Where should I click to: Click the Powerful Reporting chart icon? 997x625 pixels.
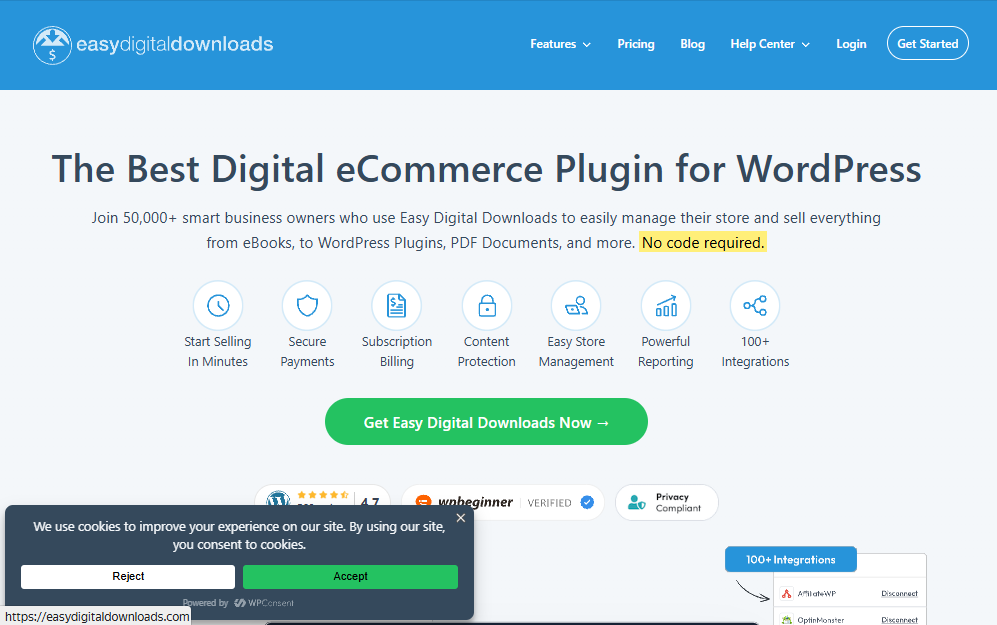[x=666, y=306]
